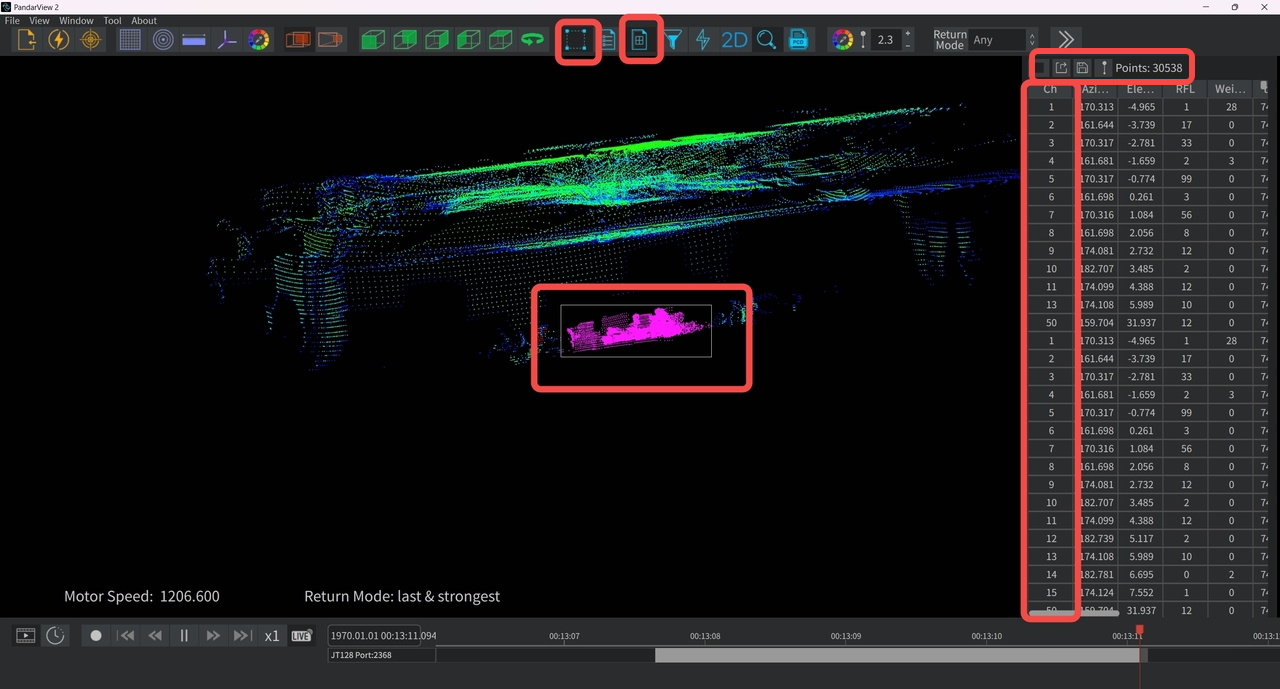This screenshot has height=689, width=1280.
Task: Show the coordinate axes icon
Action: [x=227, y=40]
